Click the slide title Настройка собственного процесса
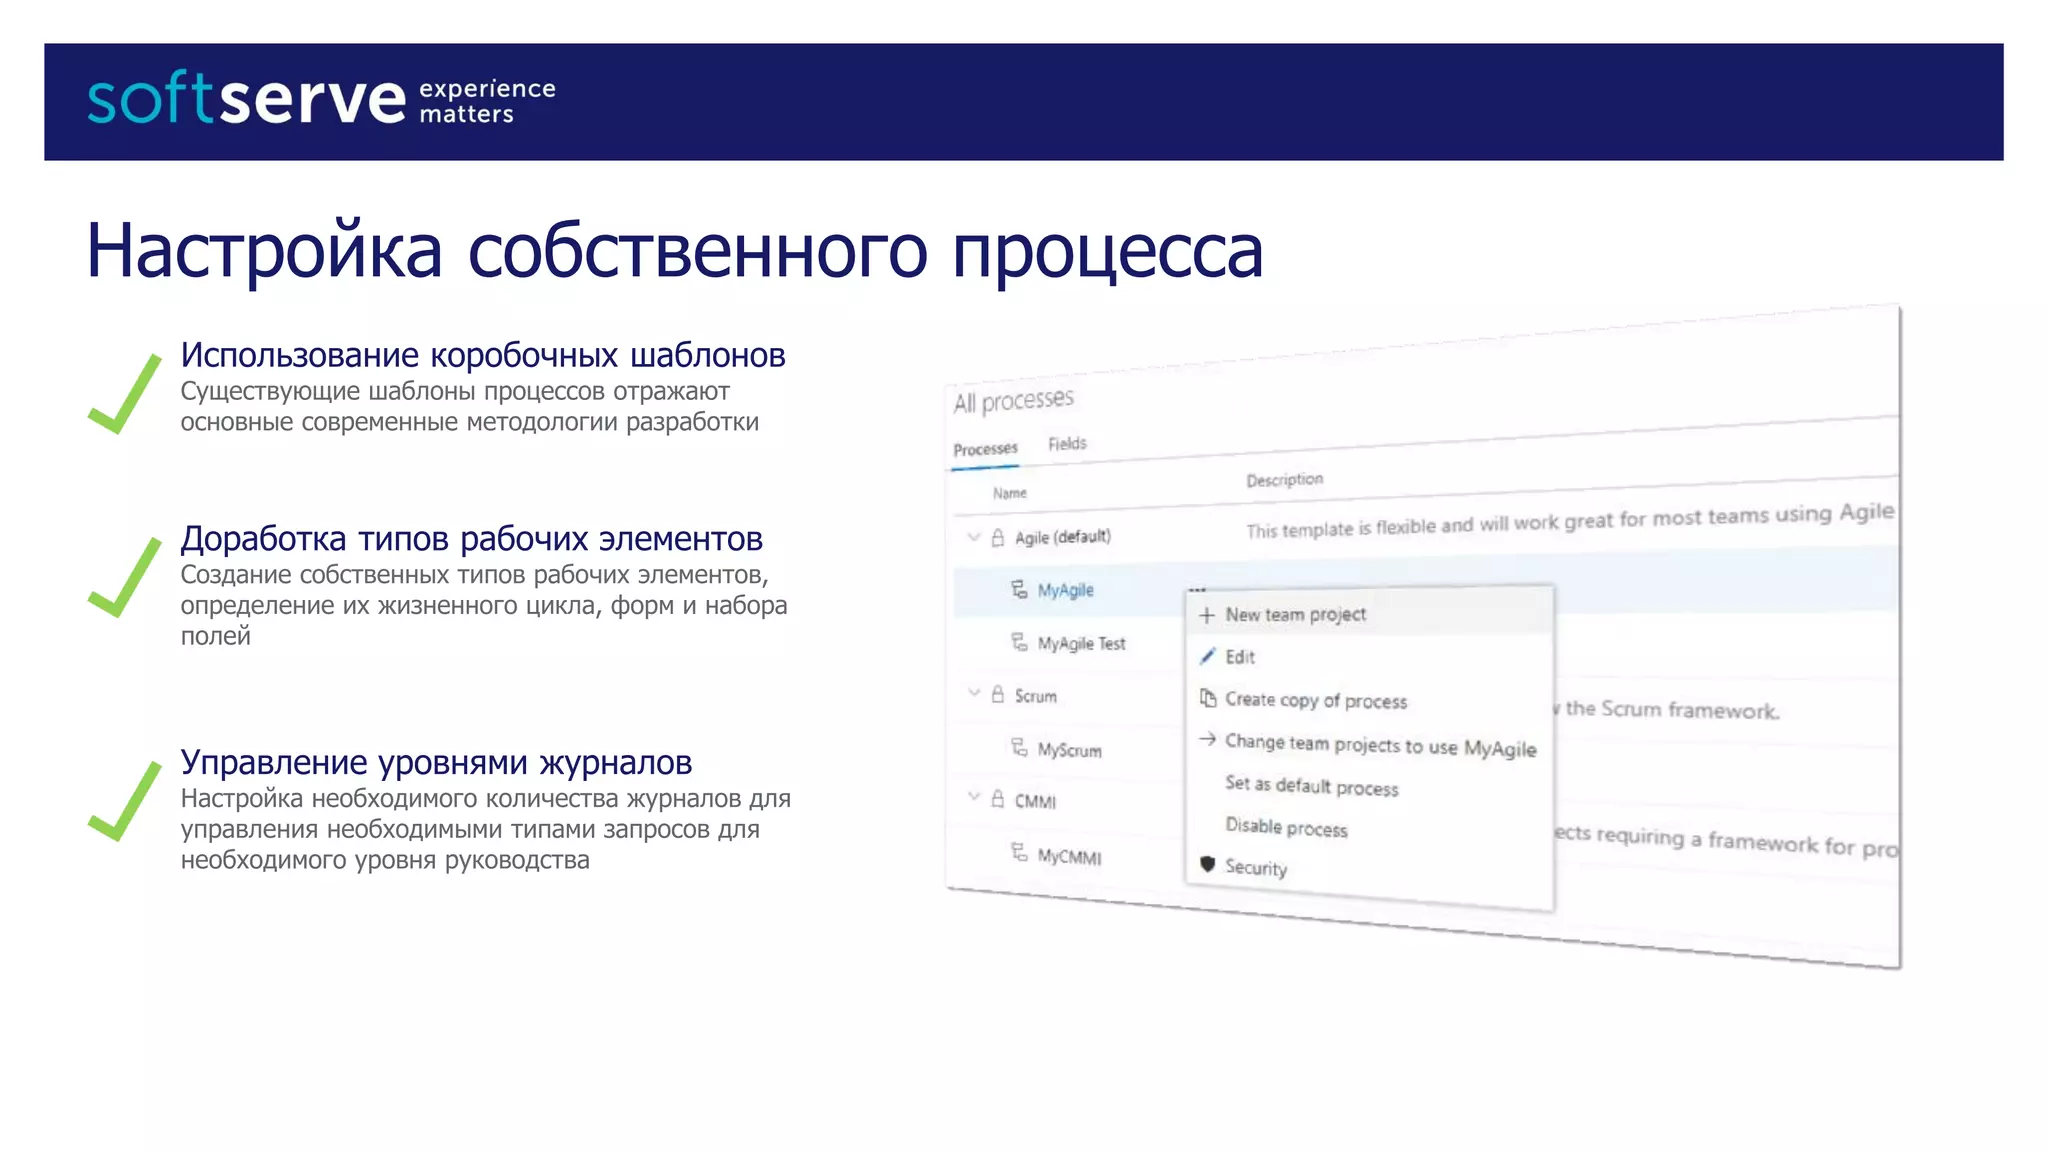Image resolution: width=2048 pixels, height=1152 pixels. pyautogui.click(x=676, y=251)
